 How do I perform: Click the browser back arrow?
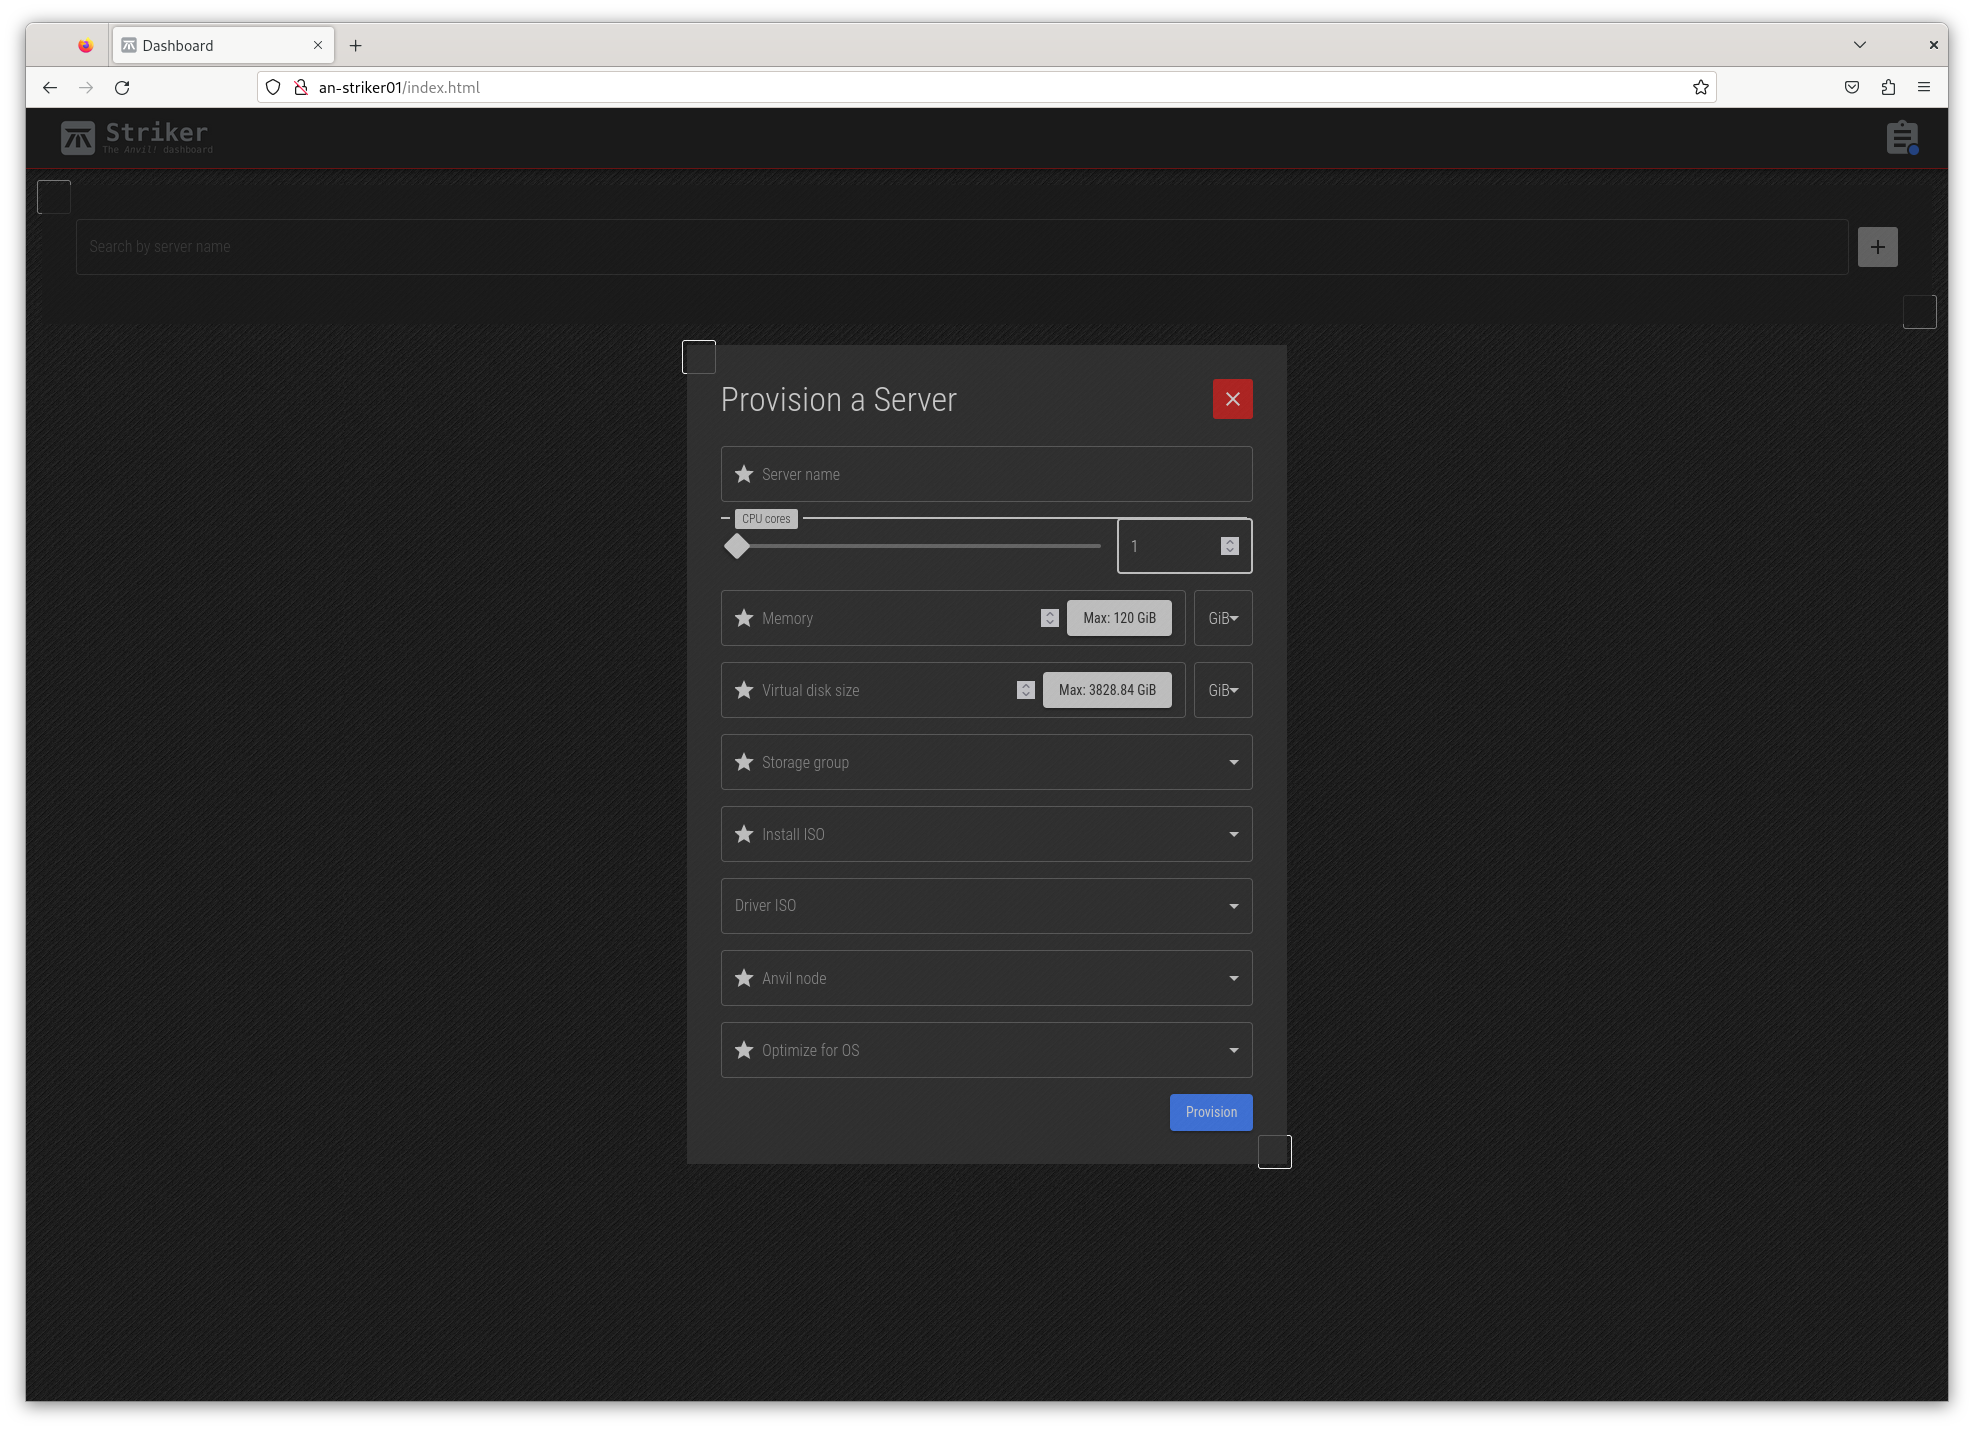click(x=50, y=88)
